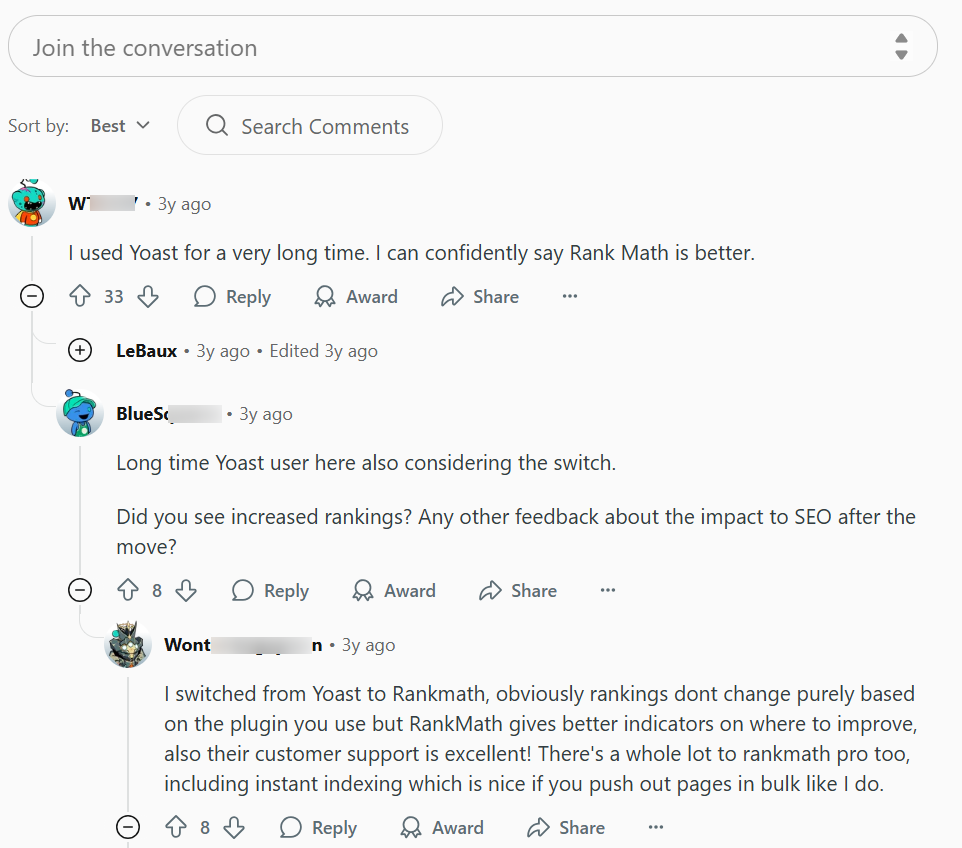Click the comment sorting chevrons
This screenshot has height=848, width=962.
pos(900,46)
